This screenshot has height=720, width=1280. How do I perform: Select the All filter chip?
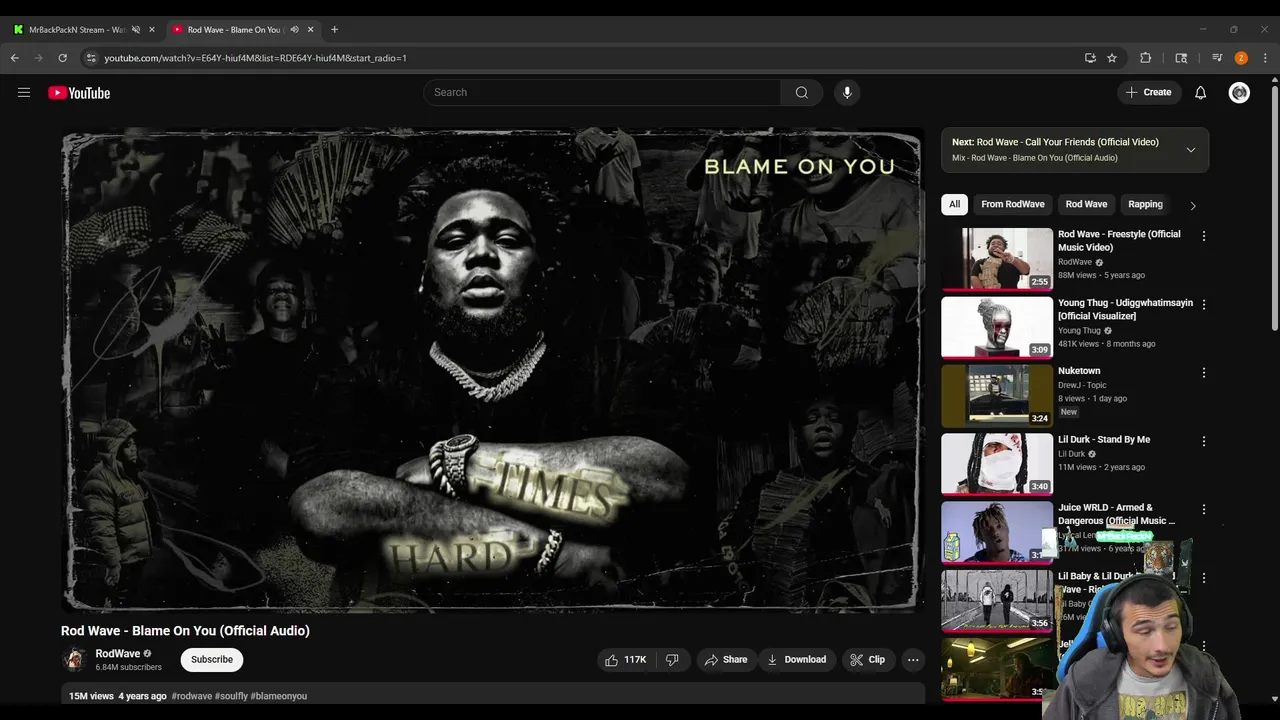(x=954, y=204)
